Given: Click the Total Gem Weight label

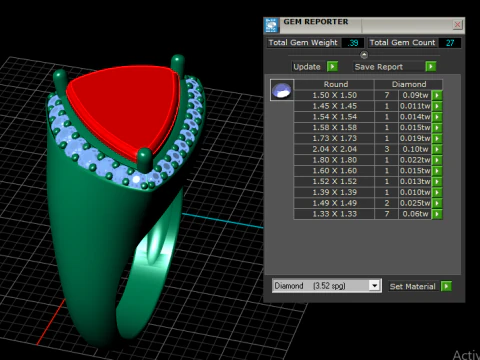Looking at the screenshot, I should tap(303, 43).
